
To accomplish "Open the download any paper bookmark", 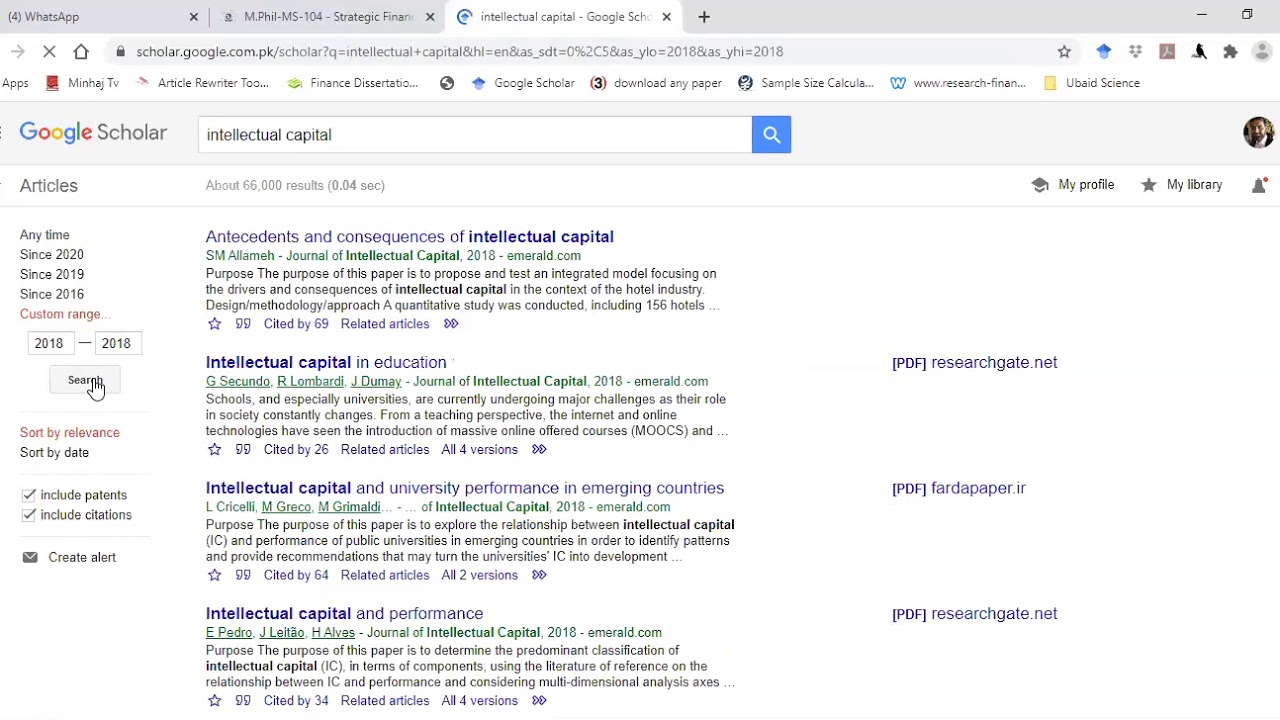I will [656, 83].
